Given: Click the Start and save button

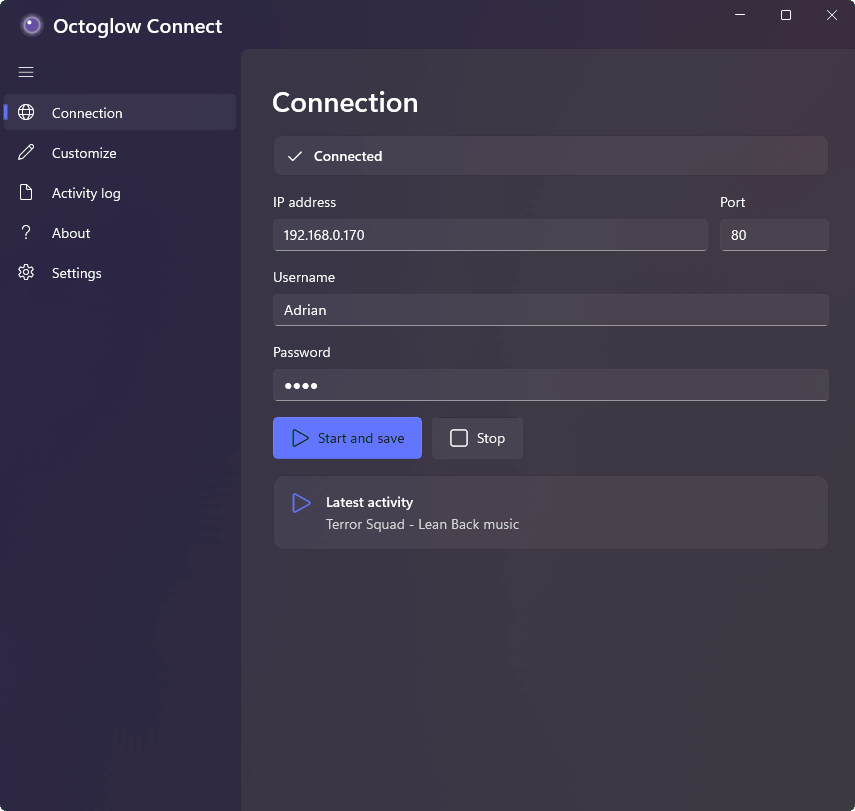Looking at the screenshot, I should point(347,438).
